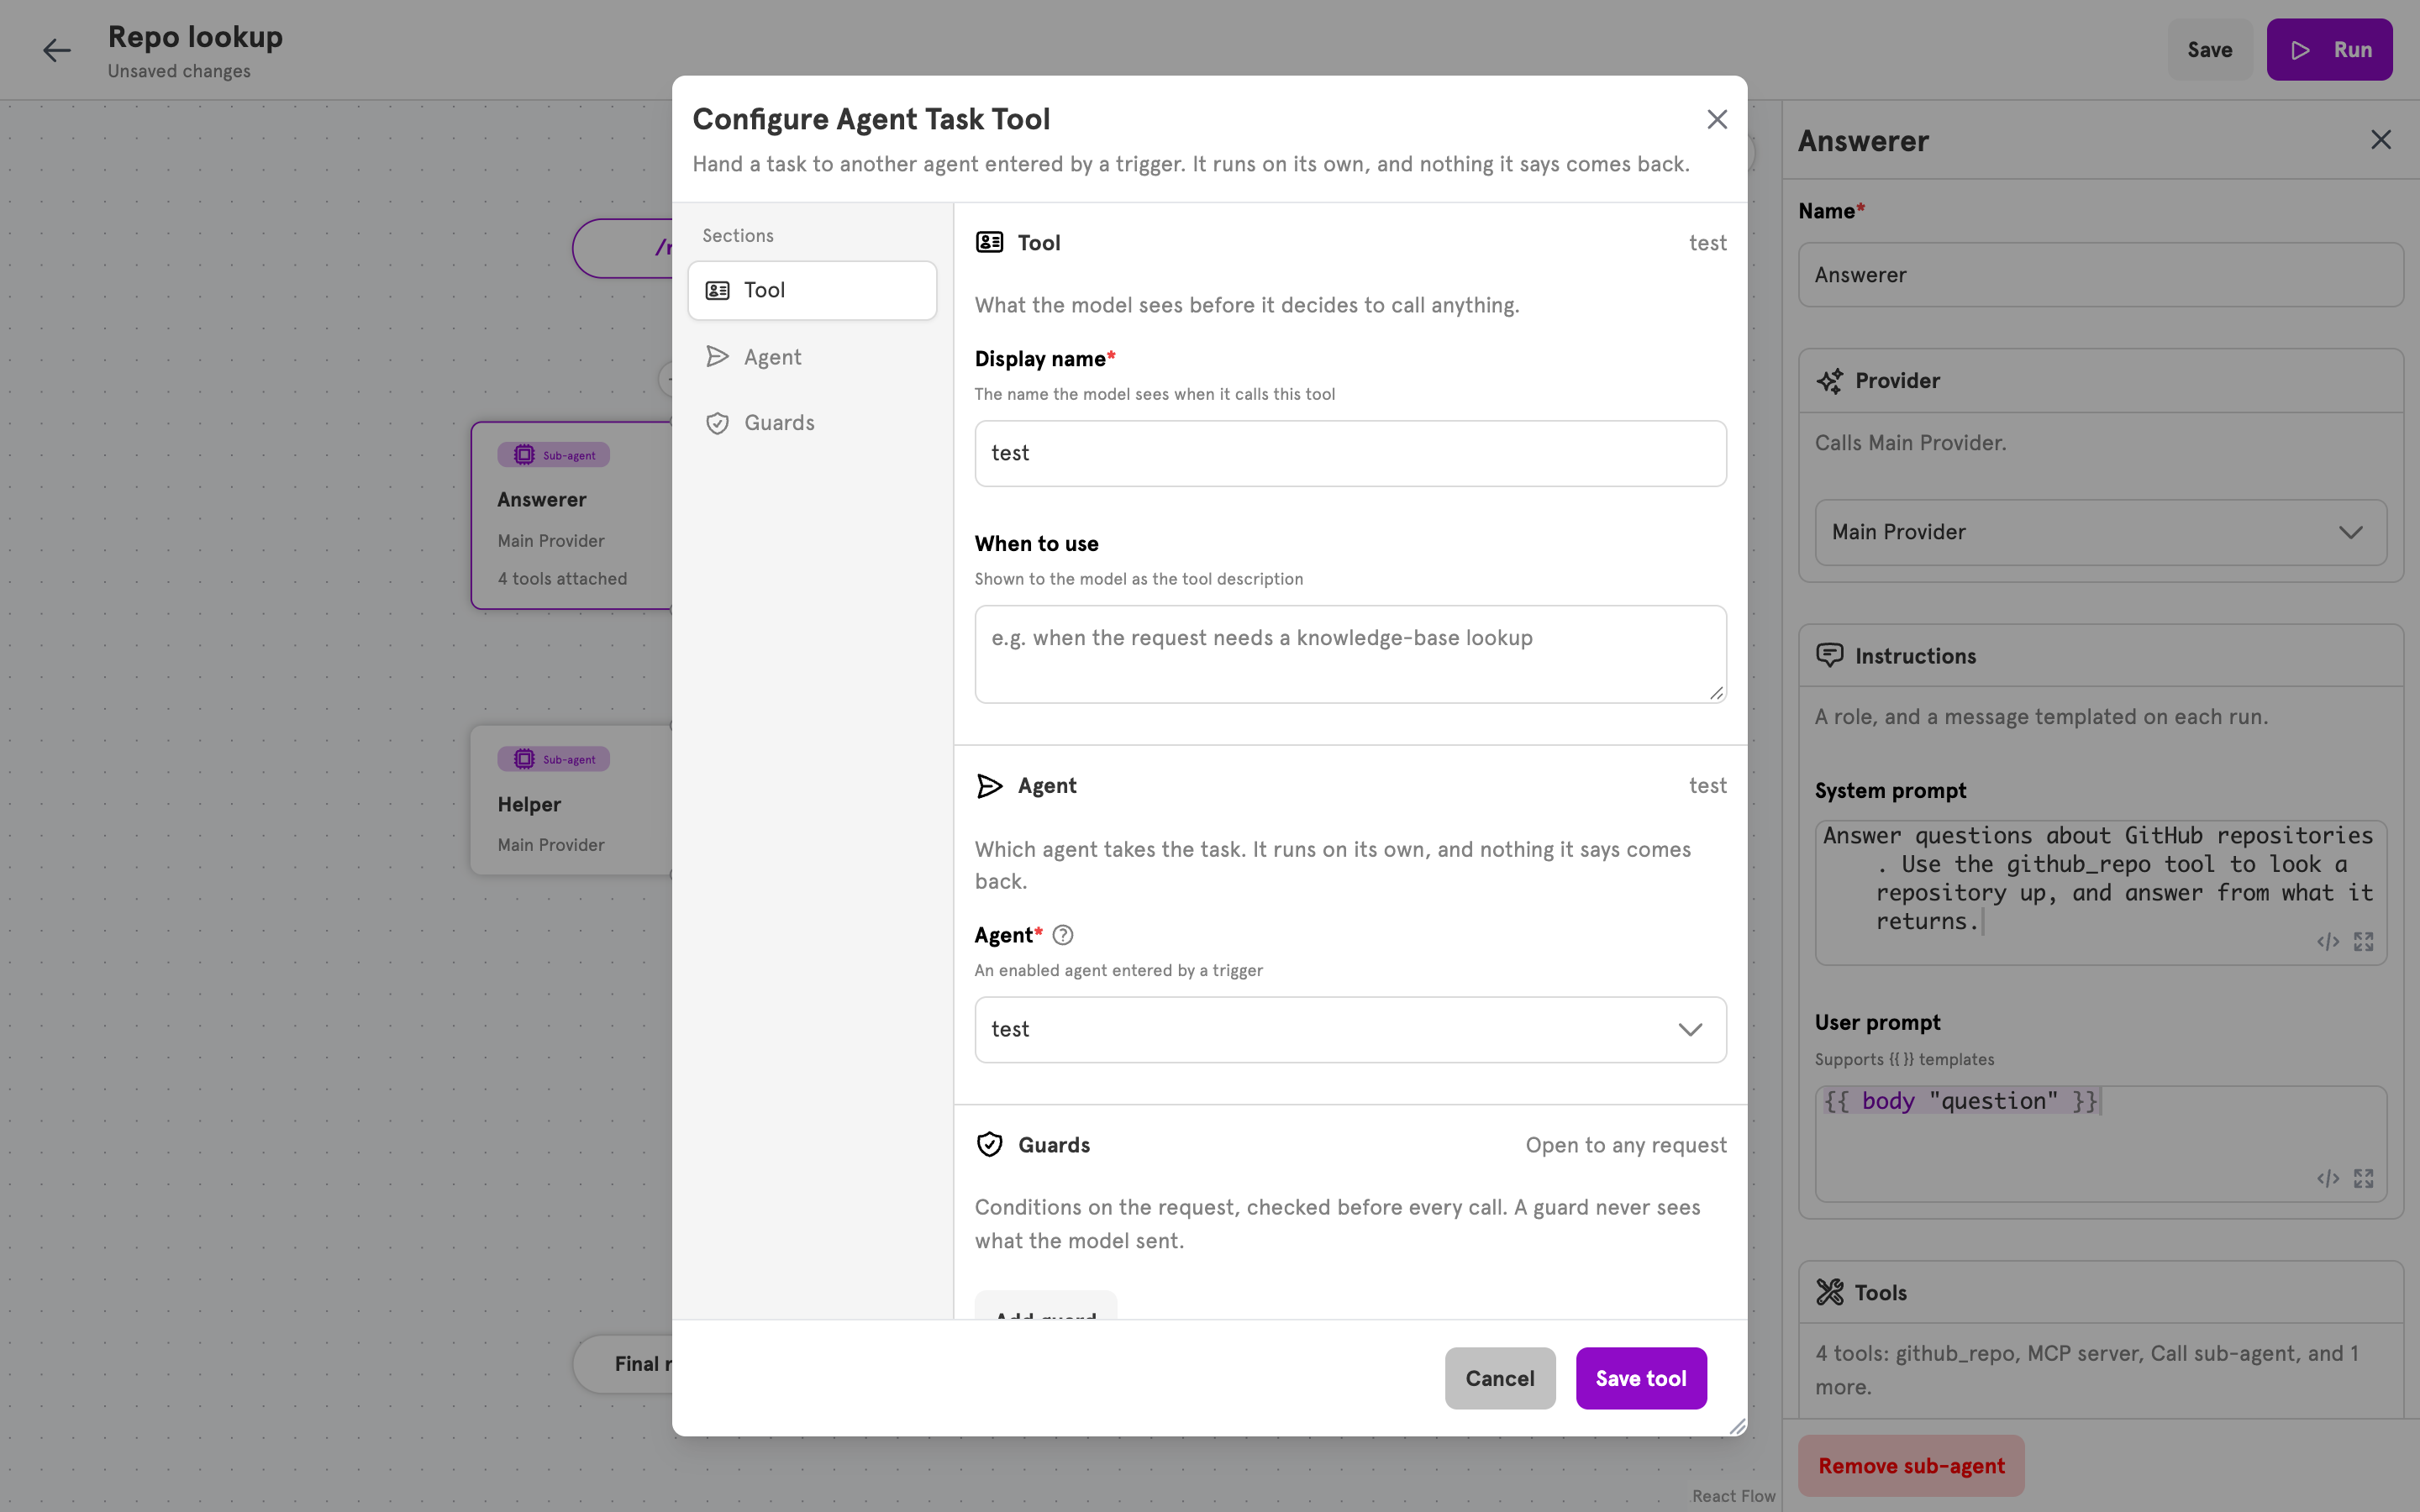
Task: Expand the System prompt editor fullscreen
Action: coord(2363,942)
